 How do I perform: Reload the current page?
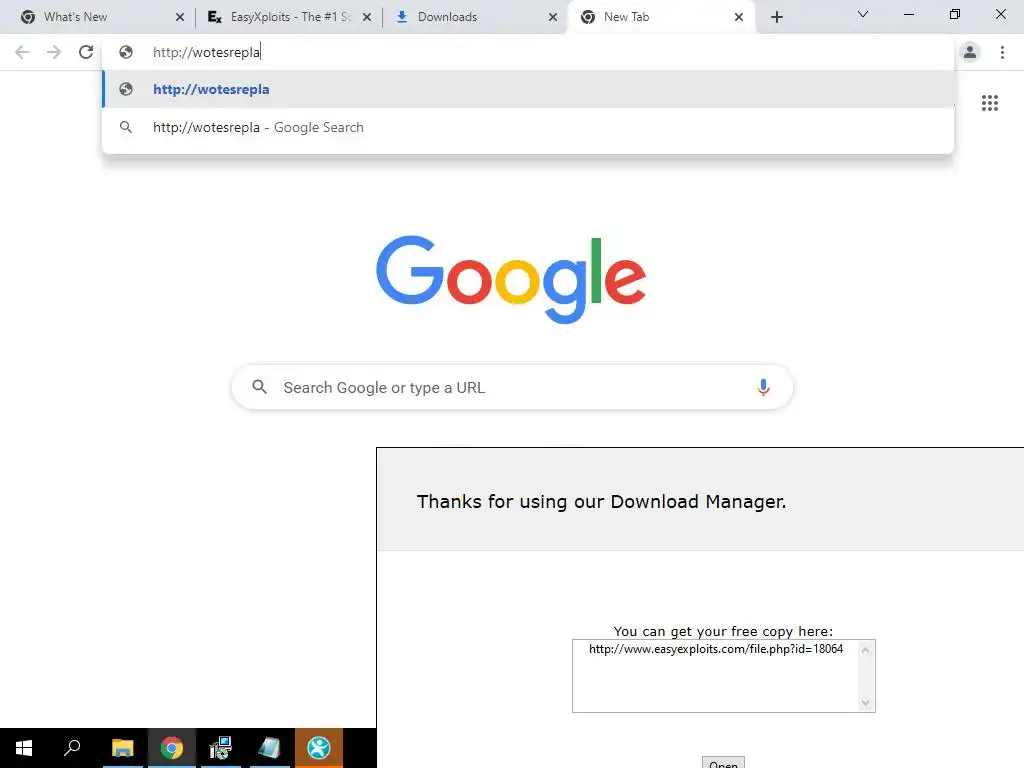[86, 52]
